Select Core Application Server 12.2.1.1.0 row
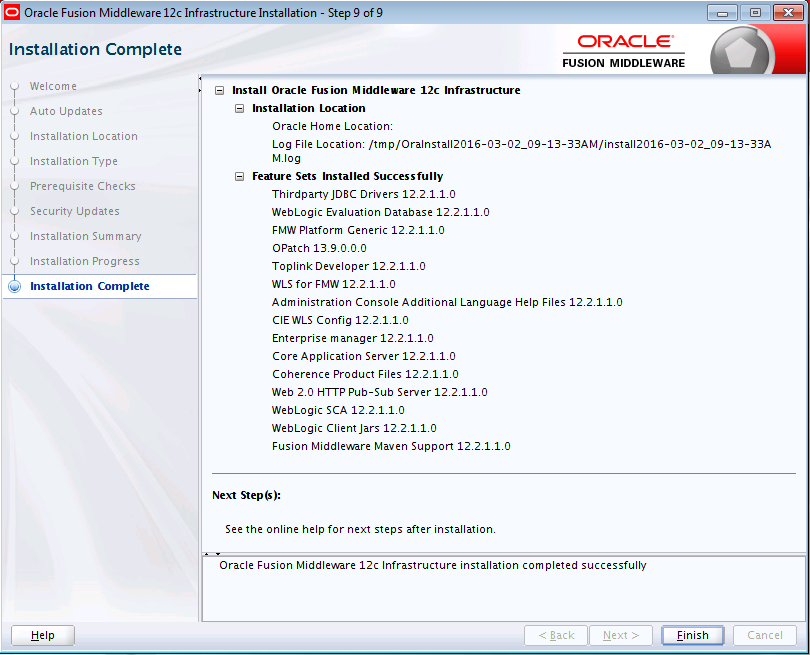This screenshot has height=655, width=810. coord(364,356)
